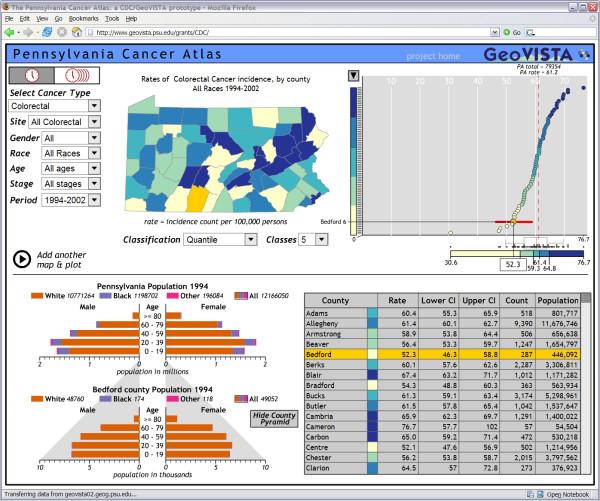Click the Open Notebook link

click(x=568, y=494)
